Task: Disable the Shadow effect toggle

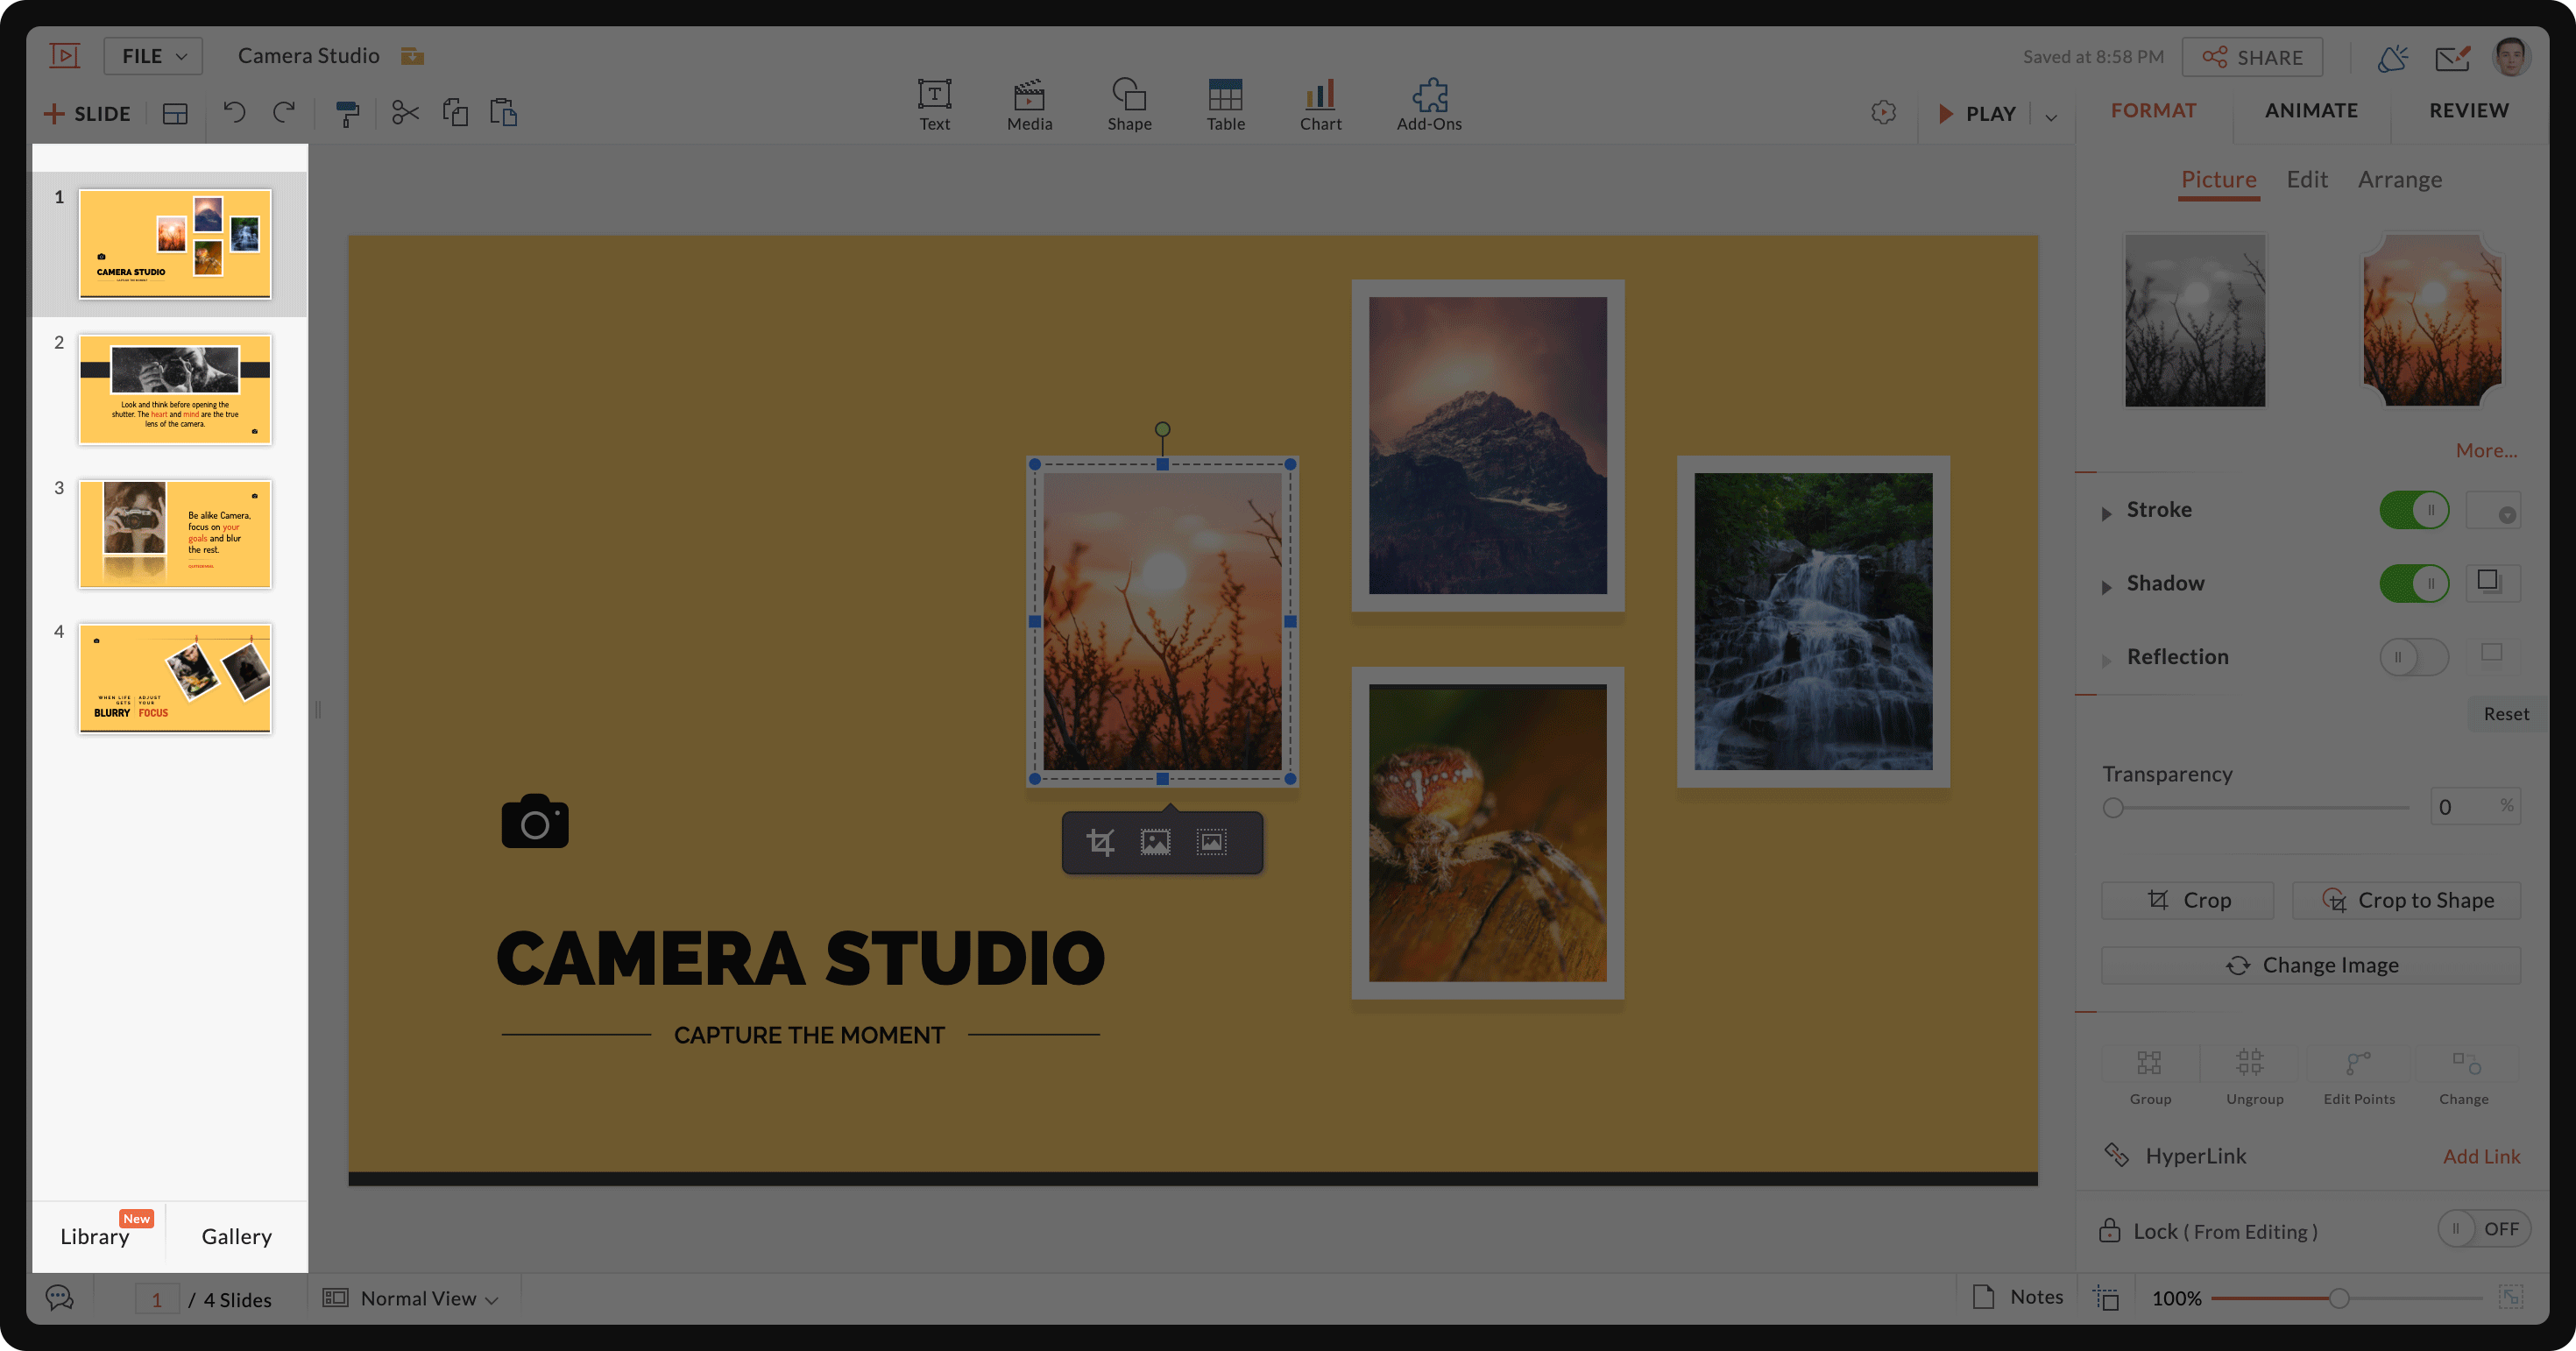Action: [x=2415, y=583]
